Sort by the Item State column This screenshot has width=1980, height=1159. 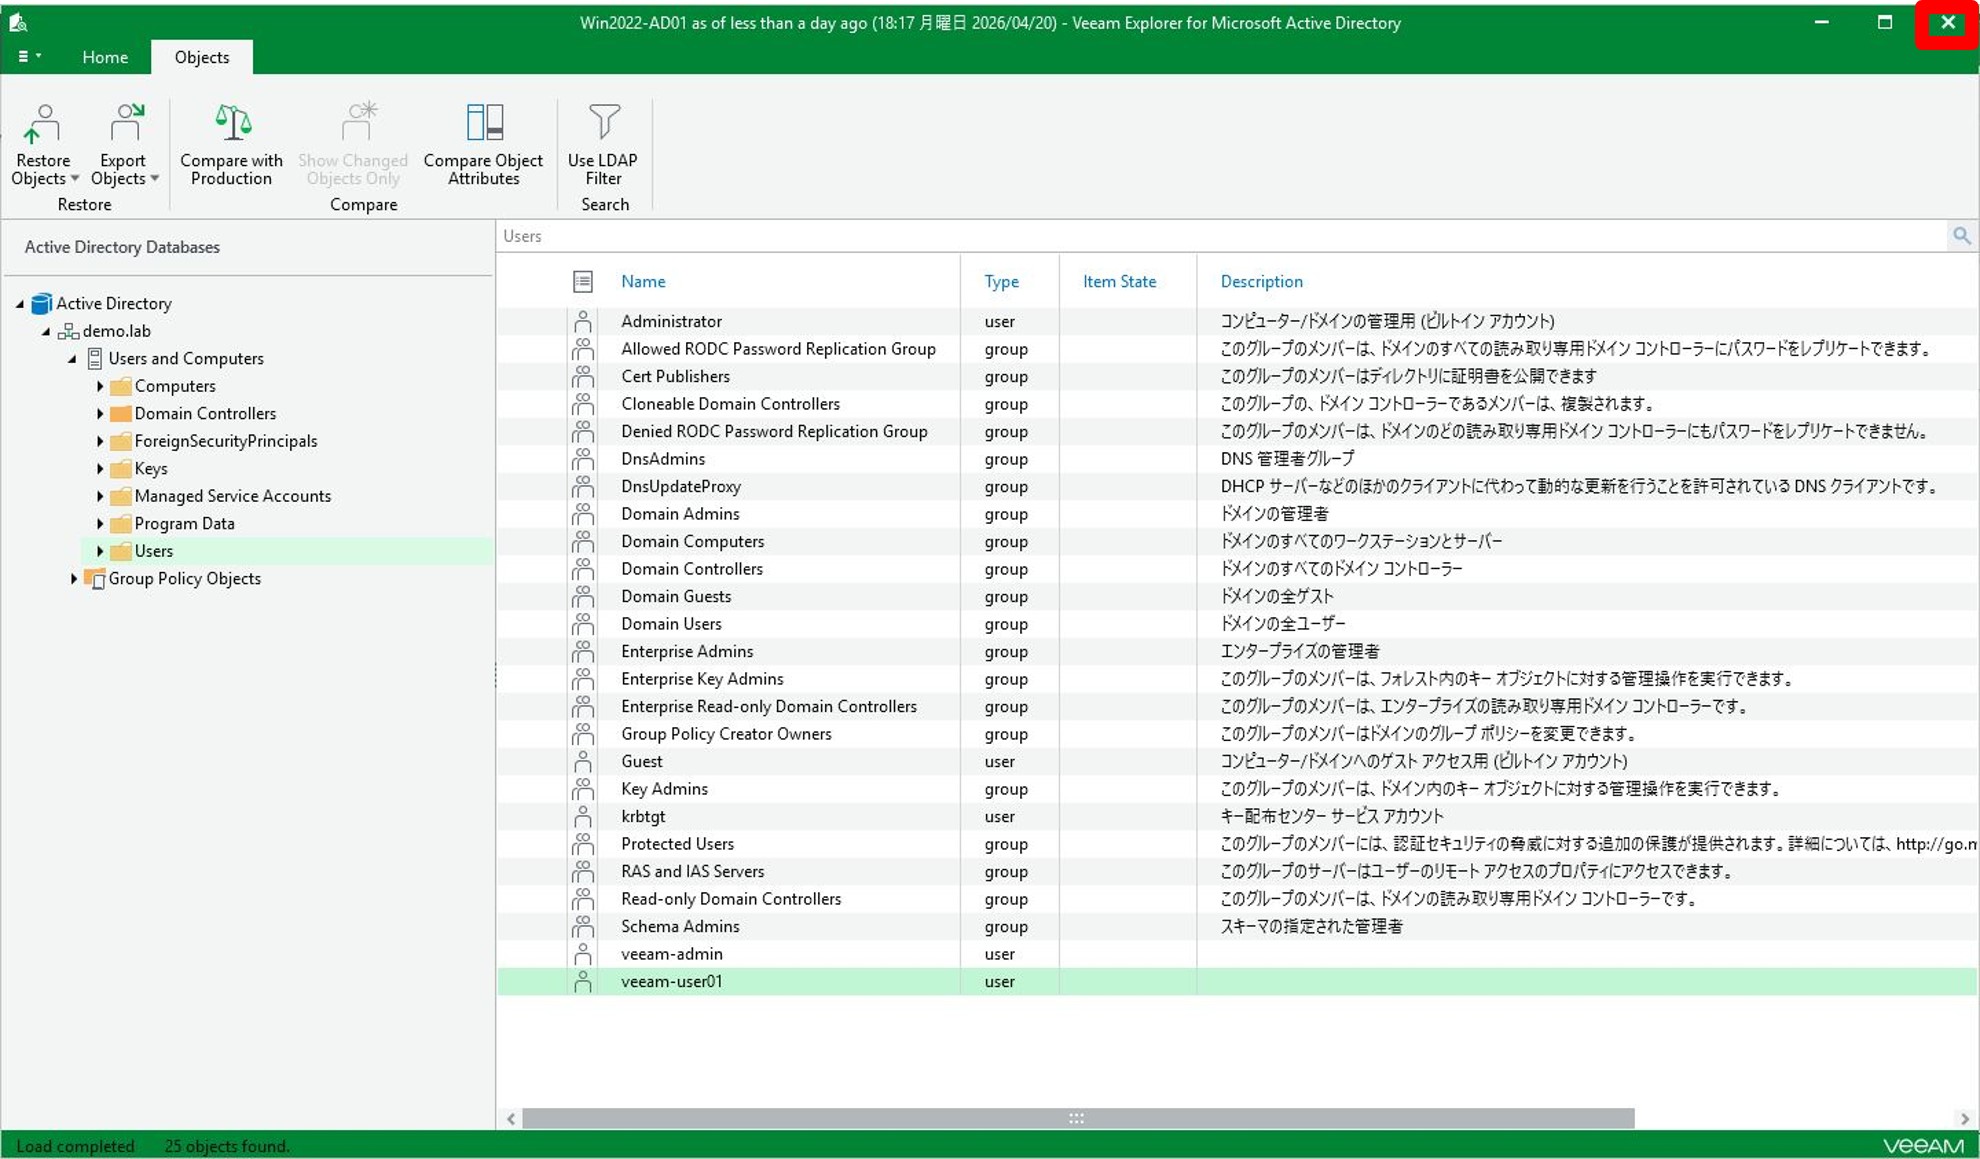pos(1119,282)
